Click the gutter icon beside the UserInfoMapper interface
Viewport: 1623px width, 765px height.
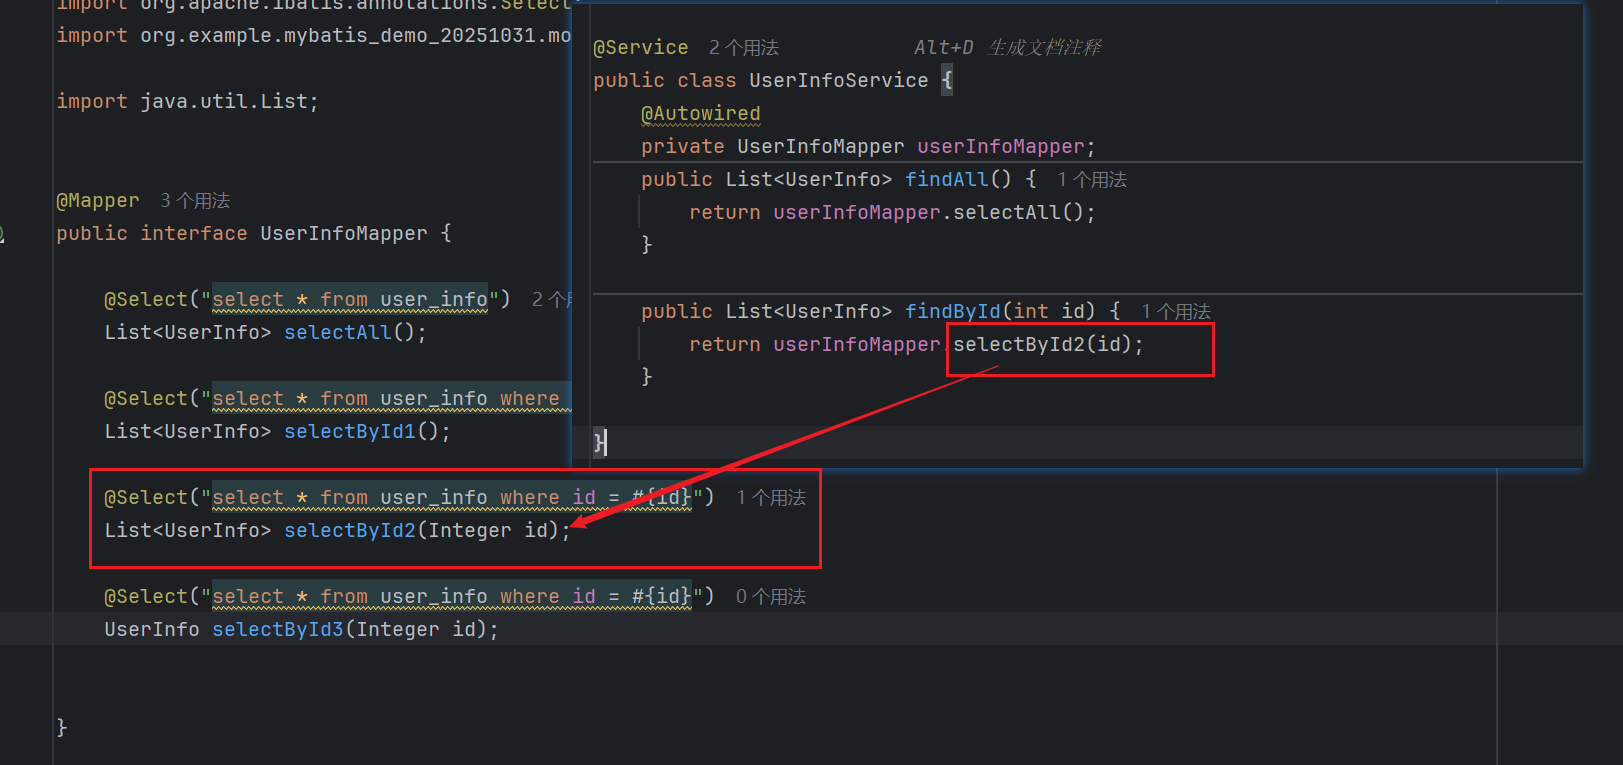[x=3, y=234]
